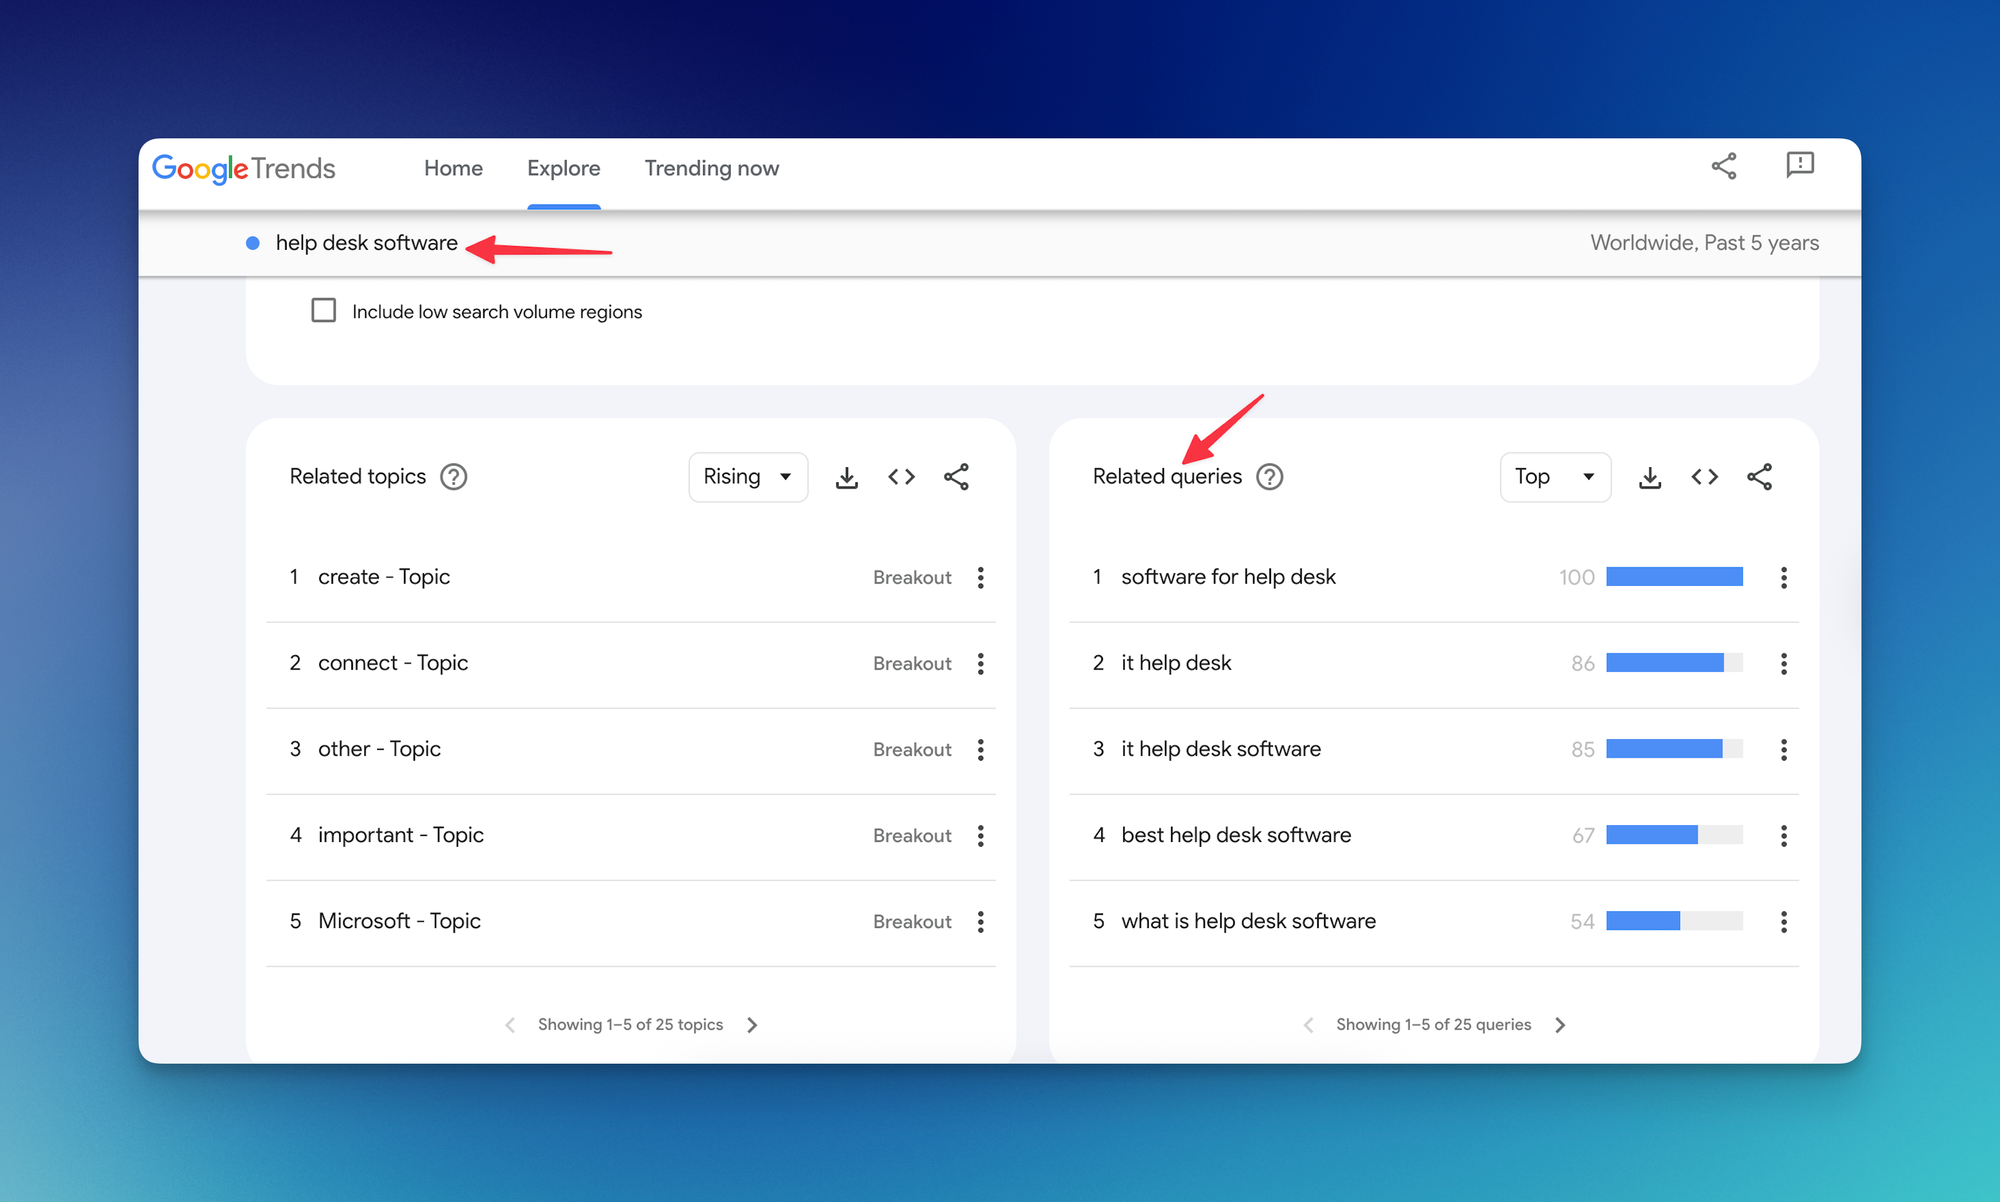Enable Include low search volume regions checkbox
The image size is (2000, 1202).
coord(323,311)
